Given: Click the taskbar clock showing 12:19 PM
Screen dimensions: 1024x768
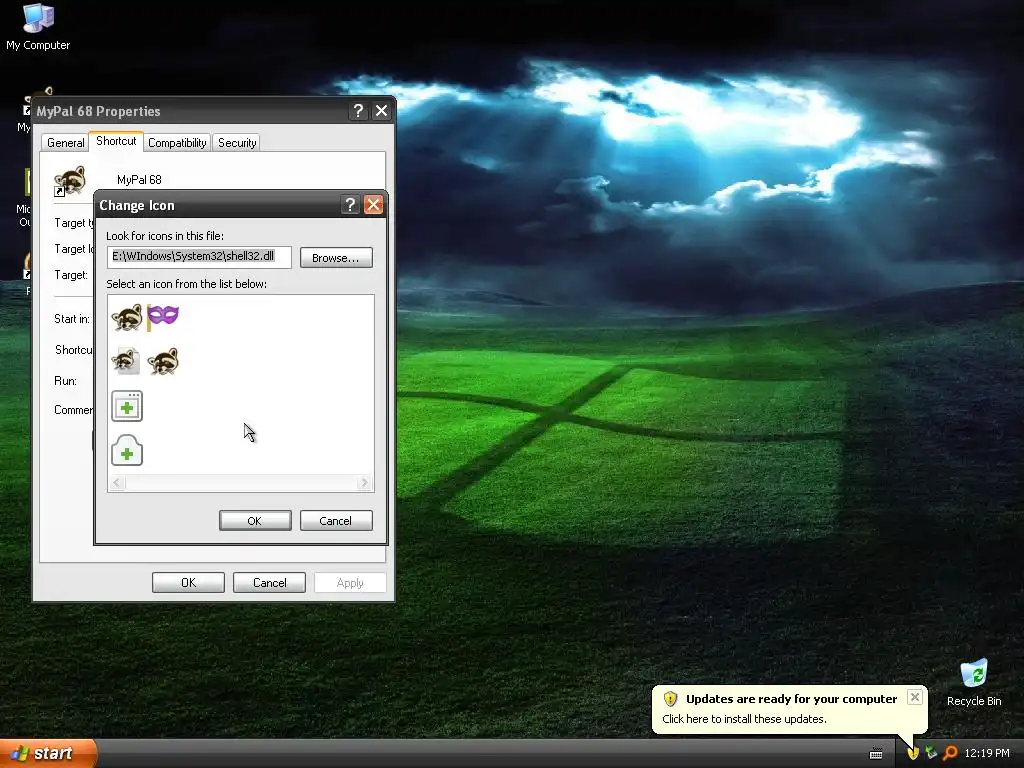Looking at the screenshot, I should pyautogui.click(x=987, y=753).
